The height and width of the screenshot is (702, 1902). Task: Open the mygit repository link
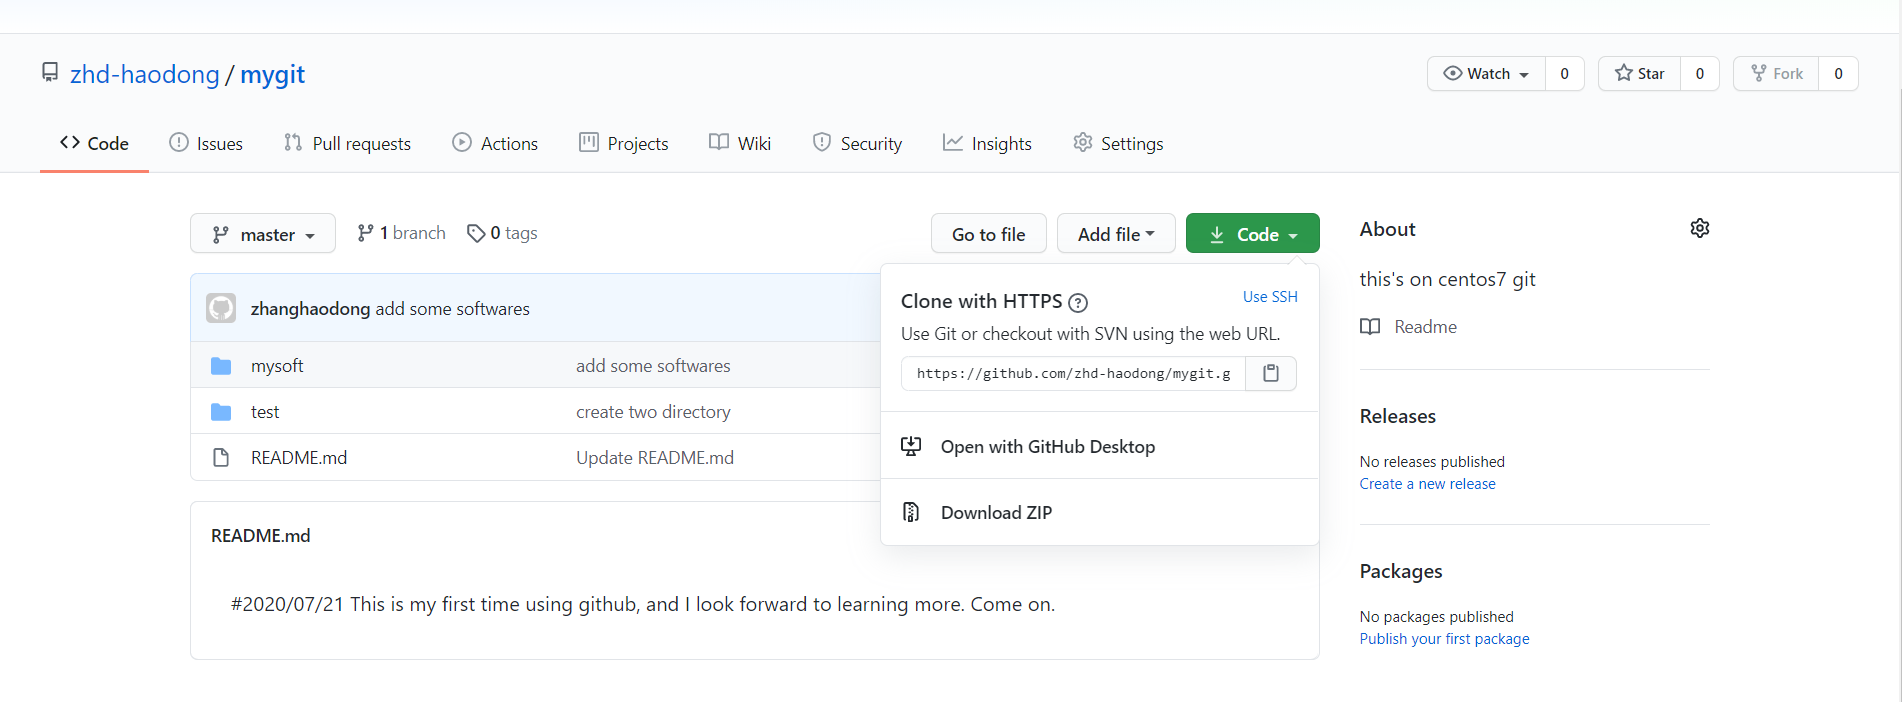pyautogui.click(x=273, y=74)
